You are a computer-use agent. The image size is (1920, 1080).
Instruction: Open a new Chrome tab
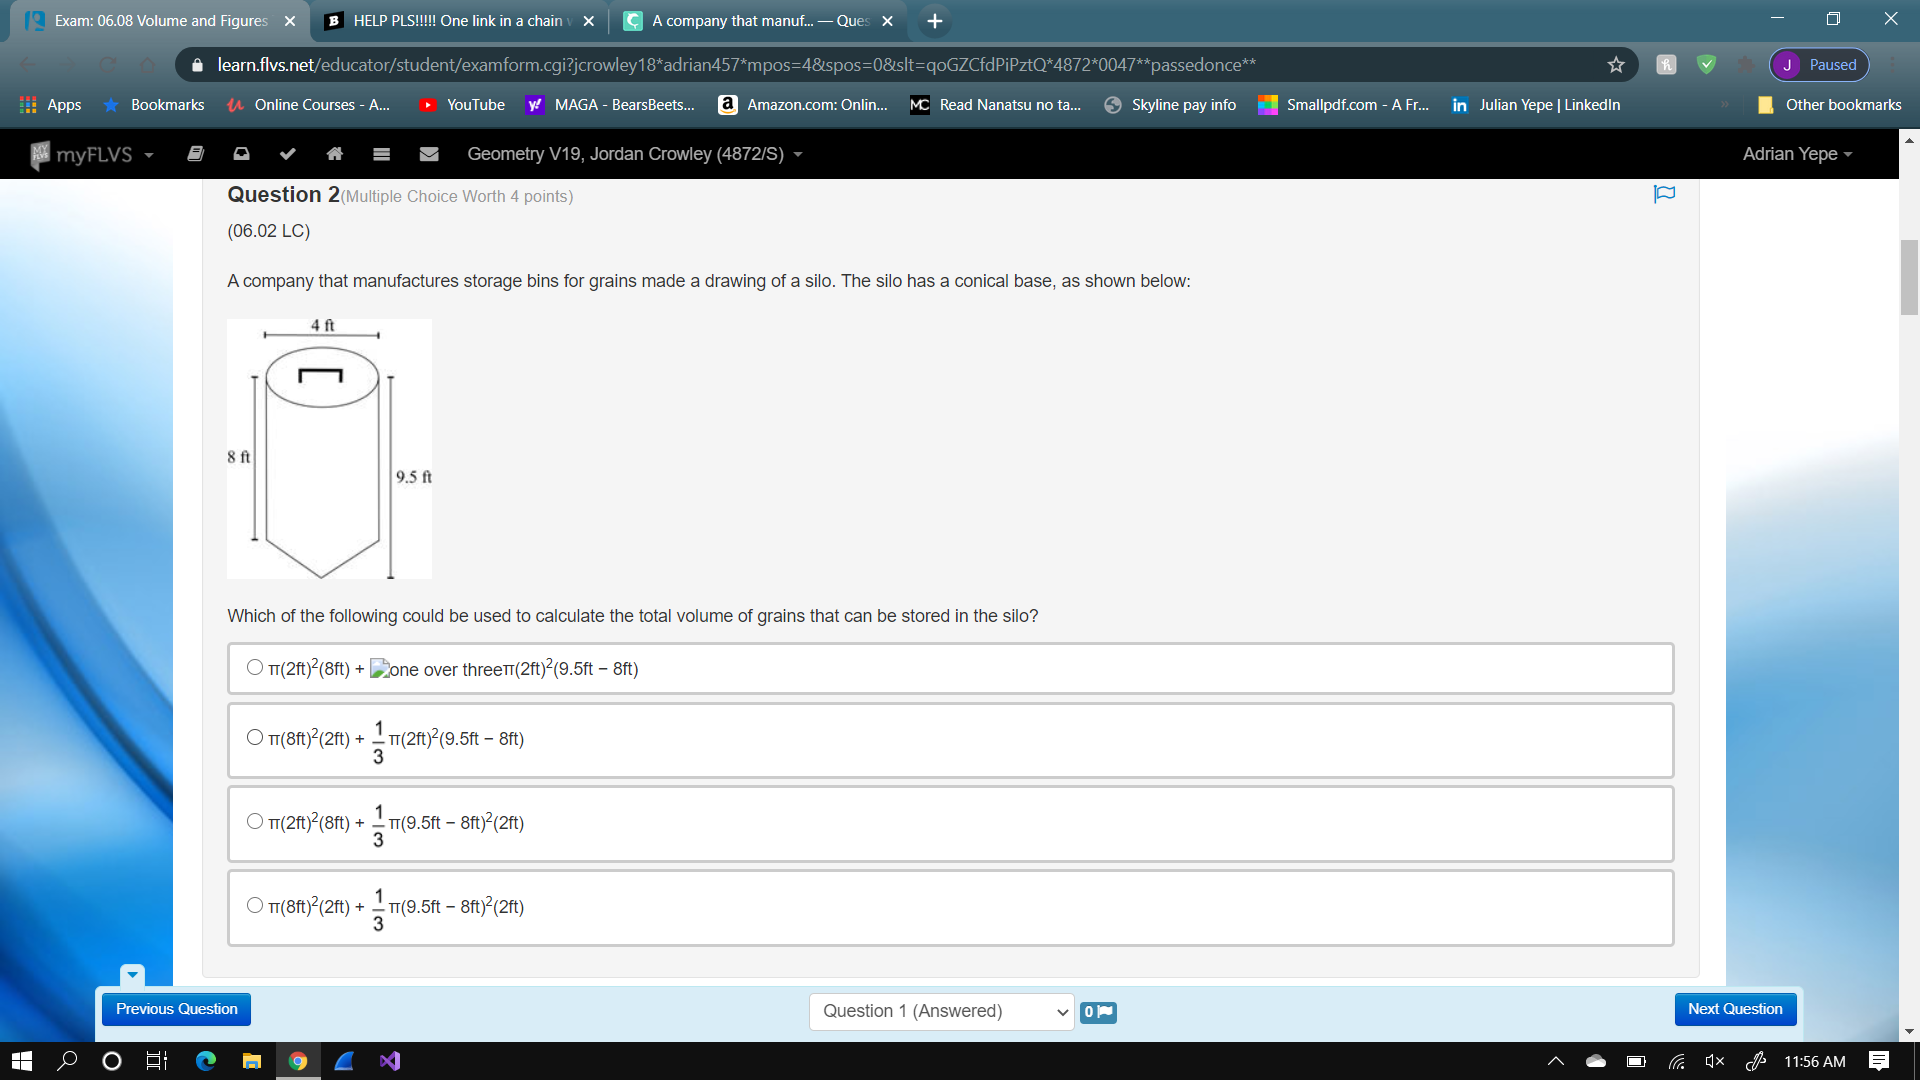click(935, 21)
